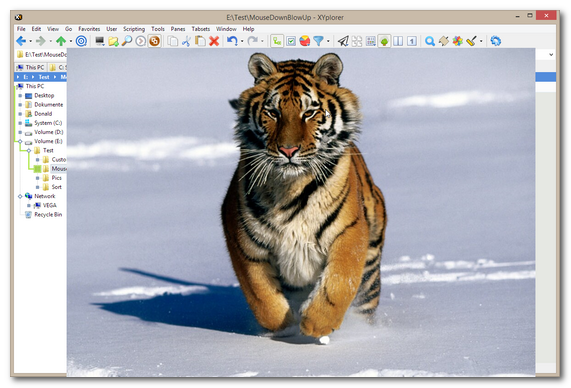The image size is (571, 388).
Task: Open the brush icon dropdown arrow
Action: point(481,41)
